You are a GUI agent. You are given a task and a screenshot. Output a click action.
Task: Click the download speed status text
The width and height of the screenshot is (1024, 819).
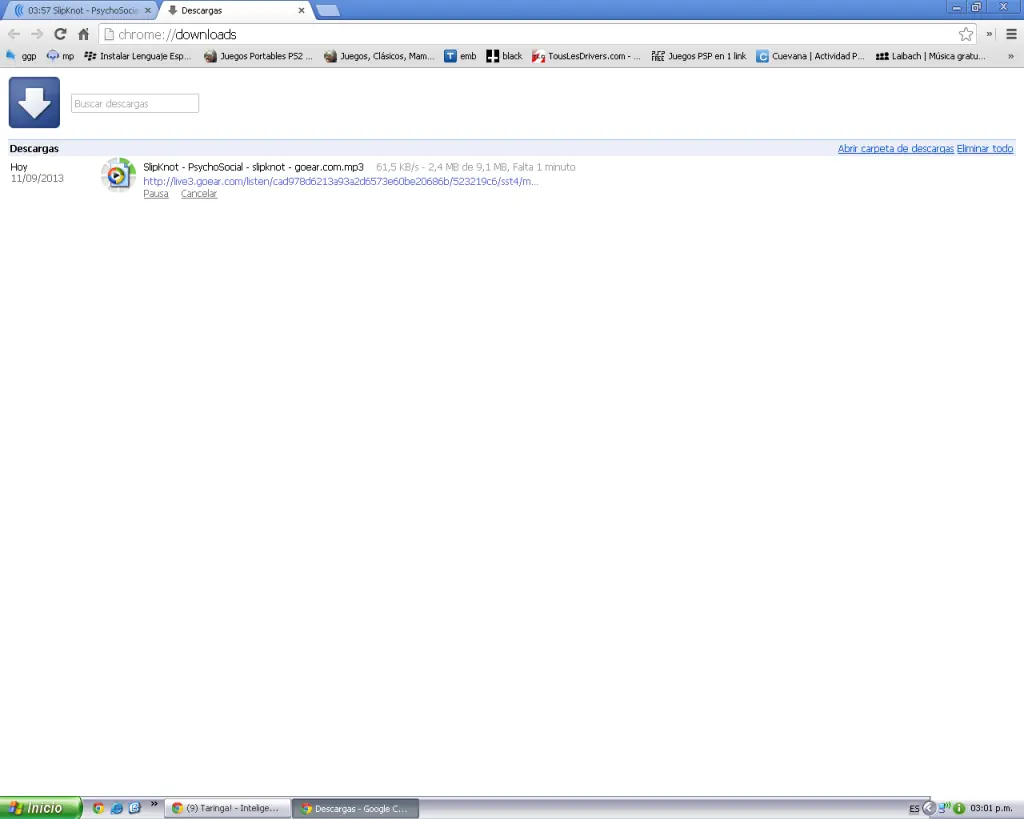click(x=475, y=167)
